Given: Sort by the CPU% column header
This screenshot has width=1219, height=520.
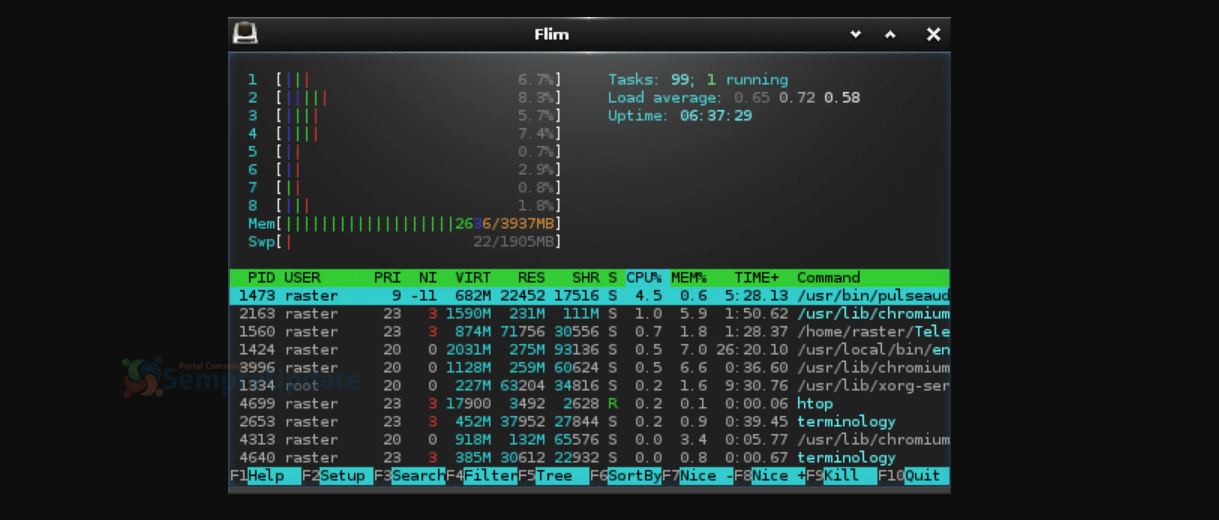Looking at the screenshot, I should 644,277.
